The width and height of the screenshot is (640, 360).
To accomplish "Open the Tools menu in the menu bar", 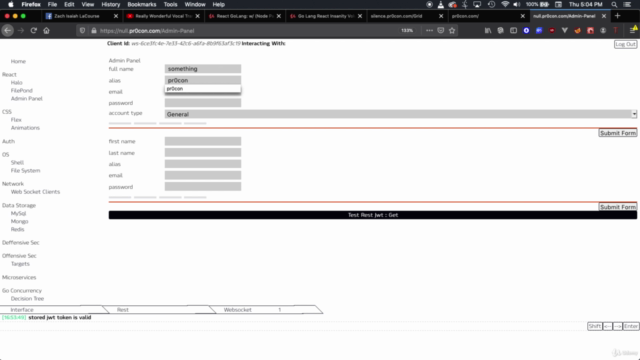I will 170,4.
